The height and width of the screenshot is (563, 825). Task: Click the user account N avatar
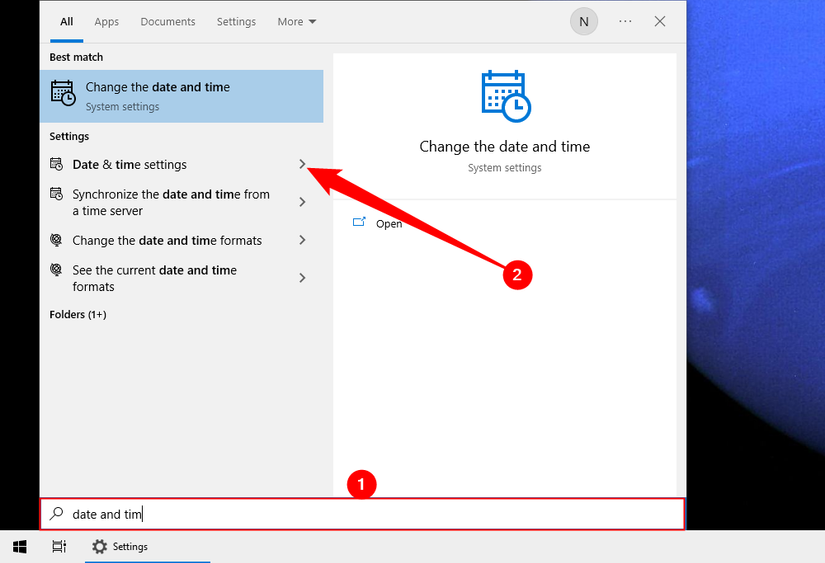pos(584,21)
